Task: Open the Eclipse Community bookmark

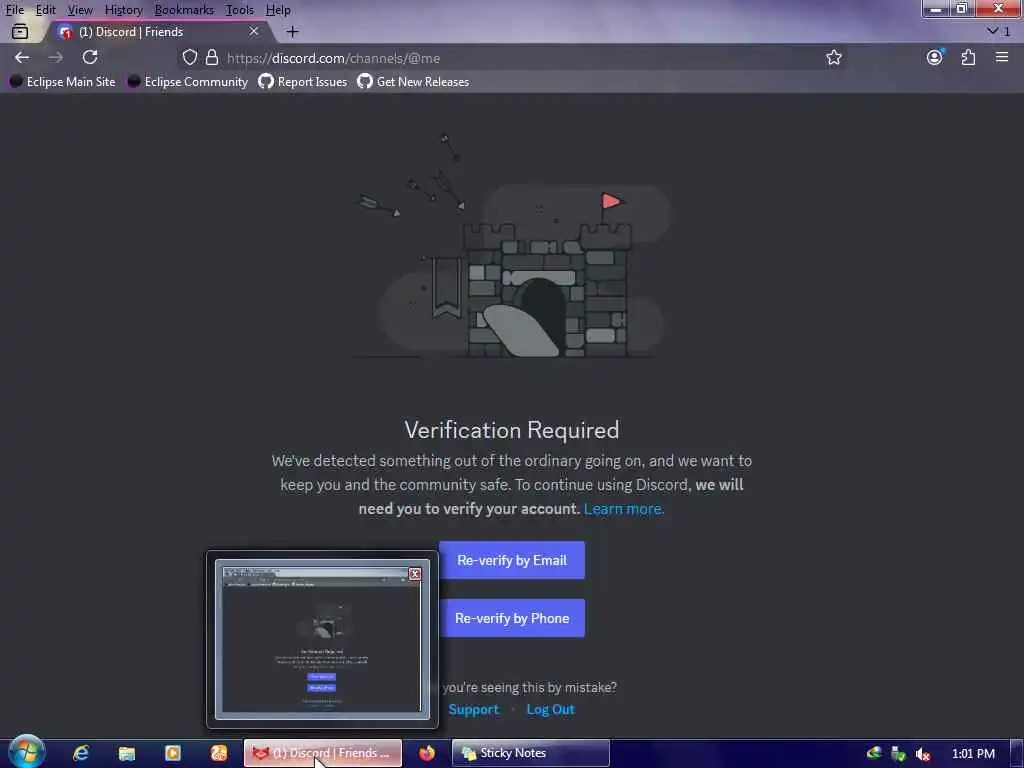Action: [187, 82]
